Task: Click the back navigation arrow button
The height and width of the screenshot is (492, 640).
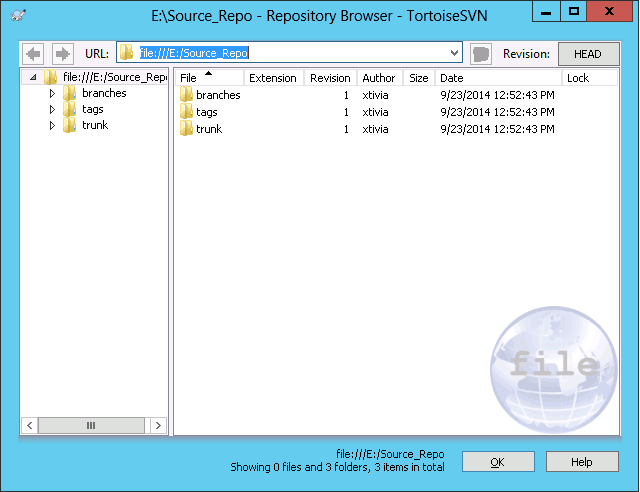Action: point(34,54)
